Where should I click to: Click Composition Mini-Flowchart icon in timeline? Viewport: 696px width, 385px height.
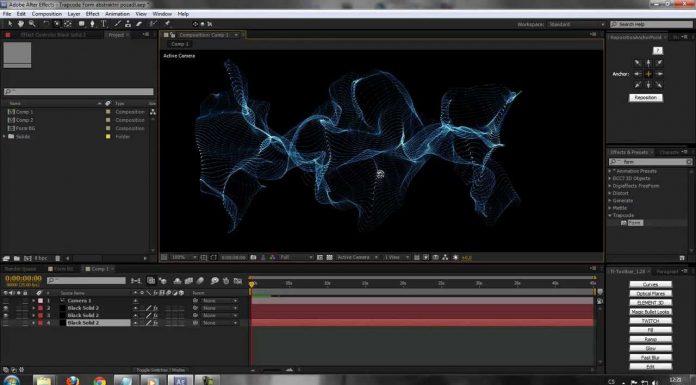(x=136, y=281)
